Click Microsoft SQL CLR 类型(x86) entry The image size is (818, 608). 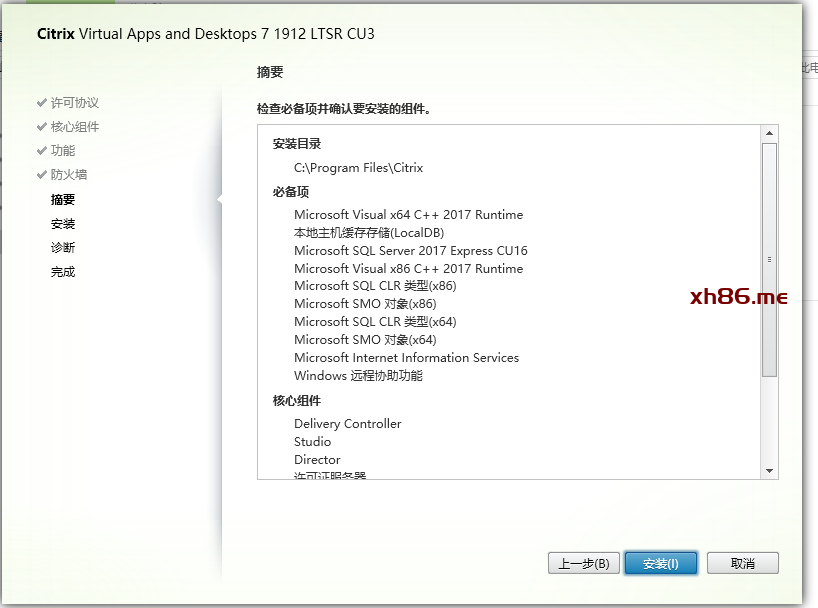375,286
